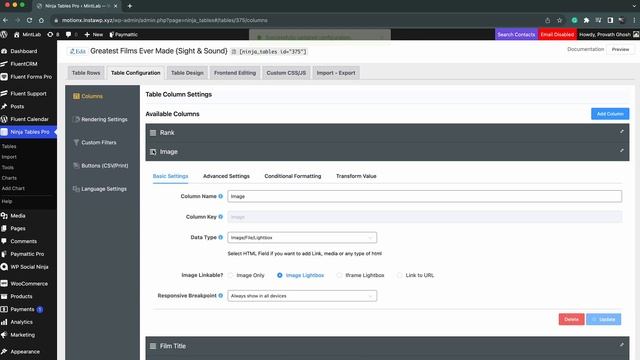Expand the Film Title column settings
This screenshot has height=360, width=640.
coord(622,344)
